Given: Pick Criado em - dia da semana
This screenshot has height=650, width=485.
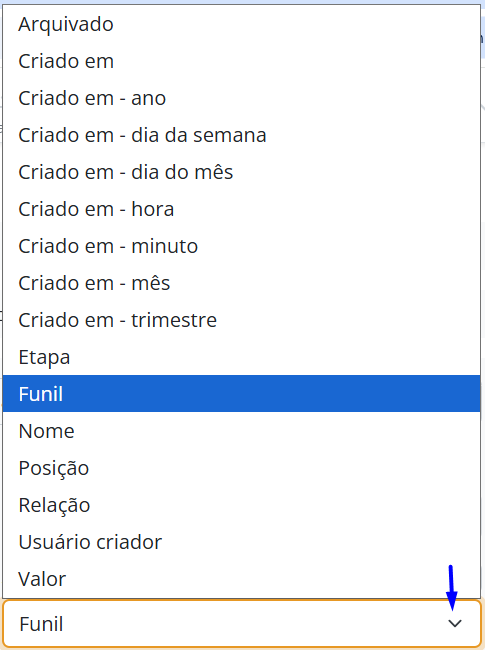Looking at the screenshot, I should [241, 135].
